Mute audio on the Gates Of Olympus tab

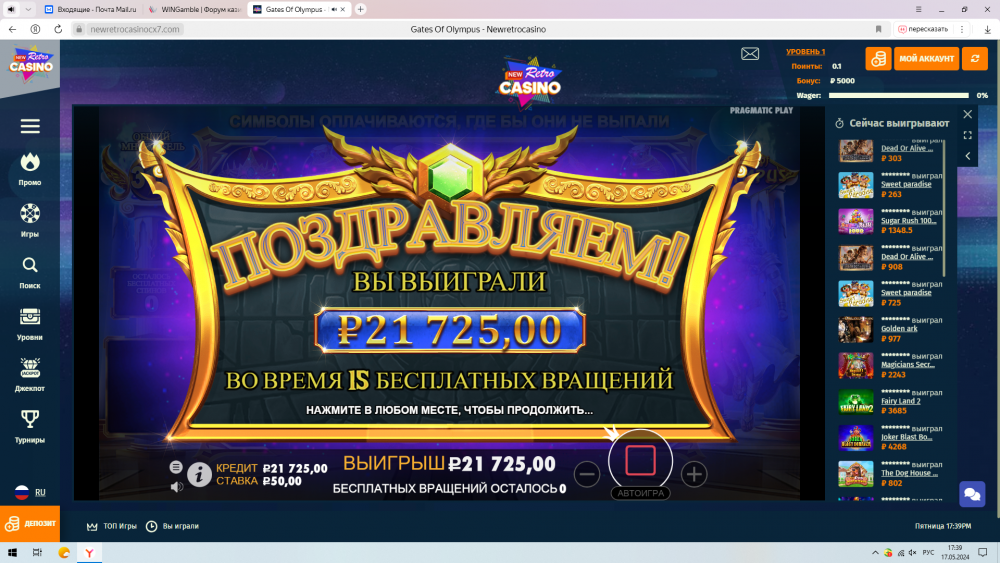(x=334, y=10)
